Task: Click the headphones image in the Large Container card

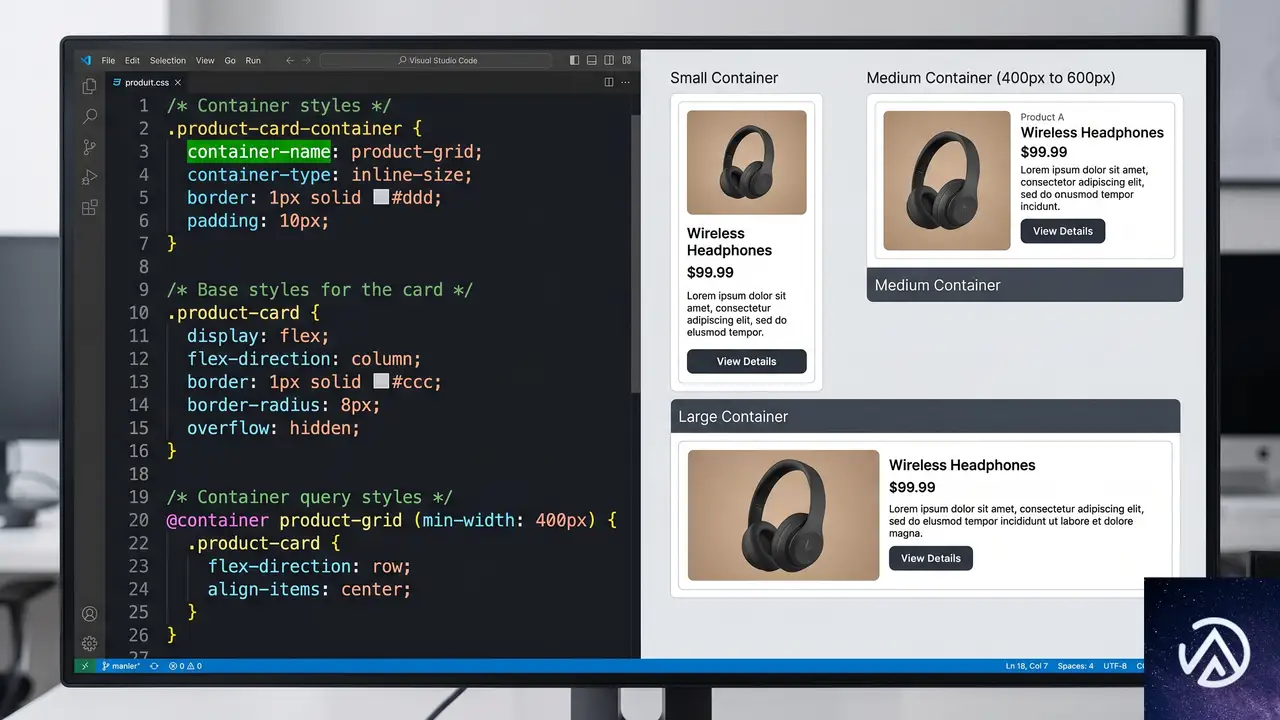Action: [x=783, y=515]
